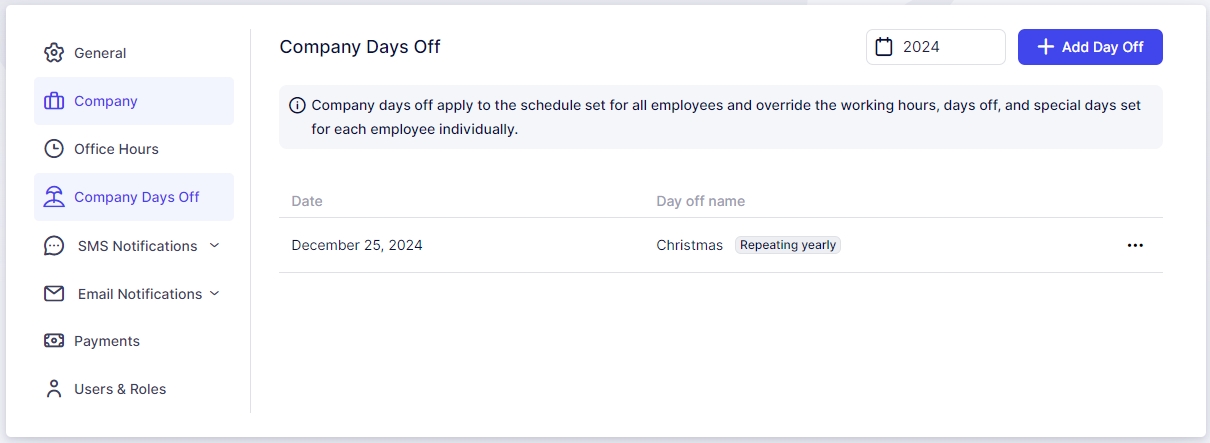Click the info icon in the notice banner

pos(297,105)
